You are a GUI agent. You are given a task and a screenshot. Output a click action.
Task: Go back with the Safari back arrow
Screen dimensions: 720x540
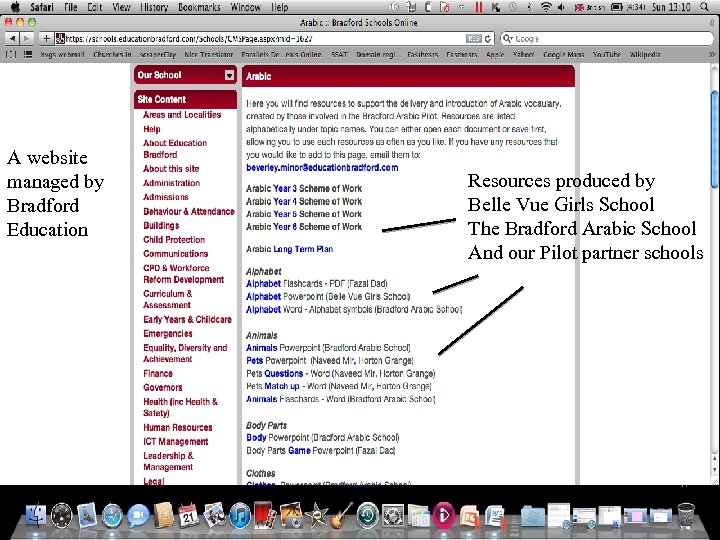tap(12, 39)
